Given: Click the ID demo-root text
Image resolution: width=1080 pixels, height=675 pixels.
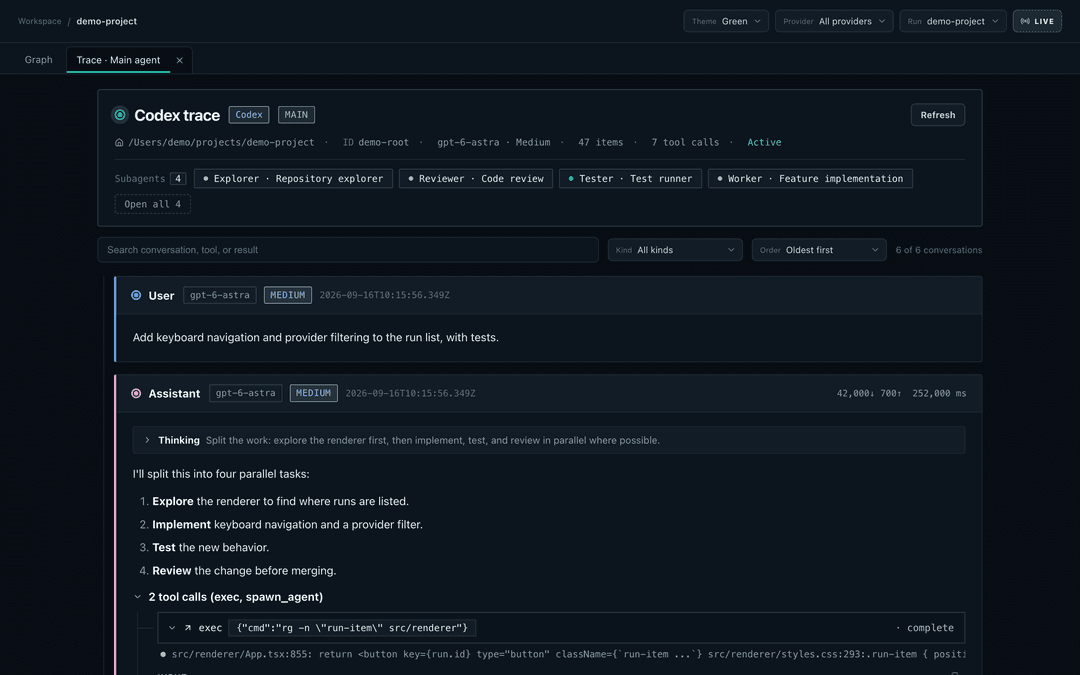Looking at the screenshot, I should 375,143.
